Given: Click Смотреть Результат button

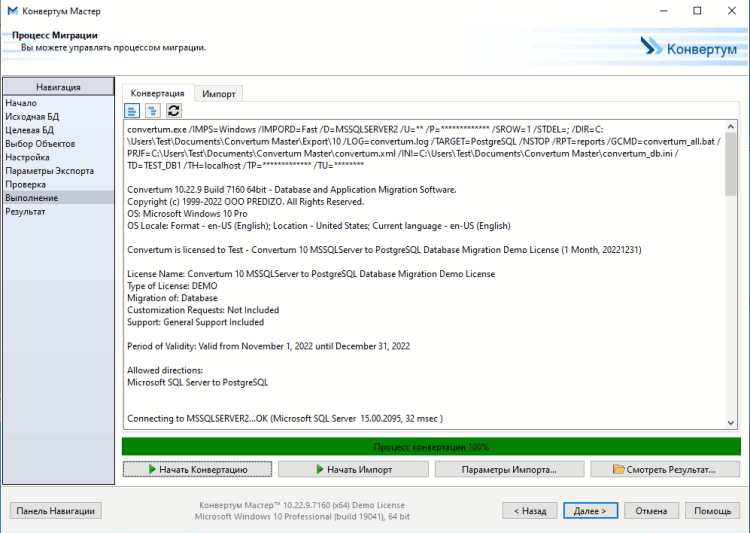Looking at the screenshot, I should pos(665,469).
